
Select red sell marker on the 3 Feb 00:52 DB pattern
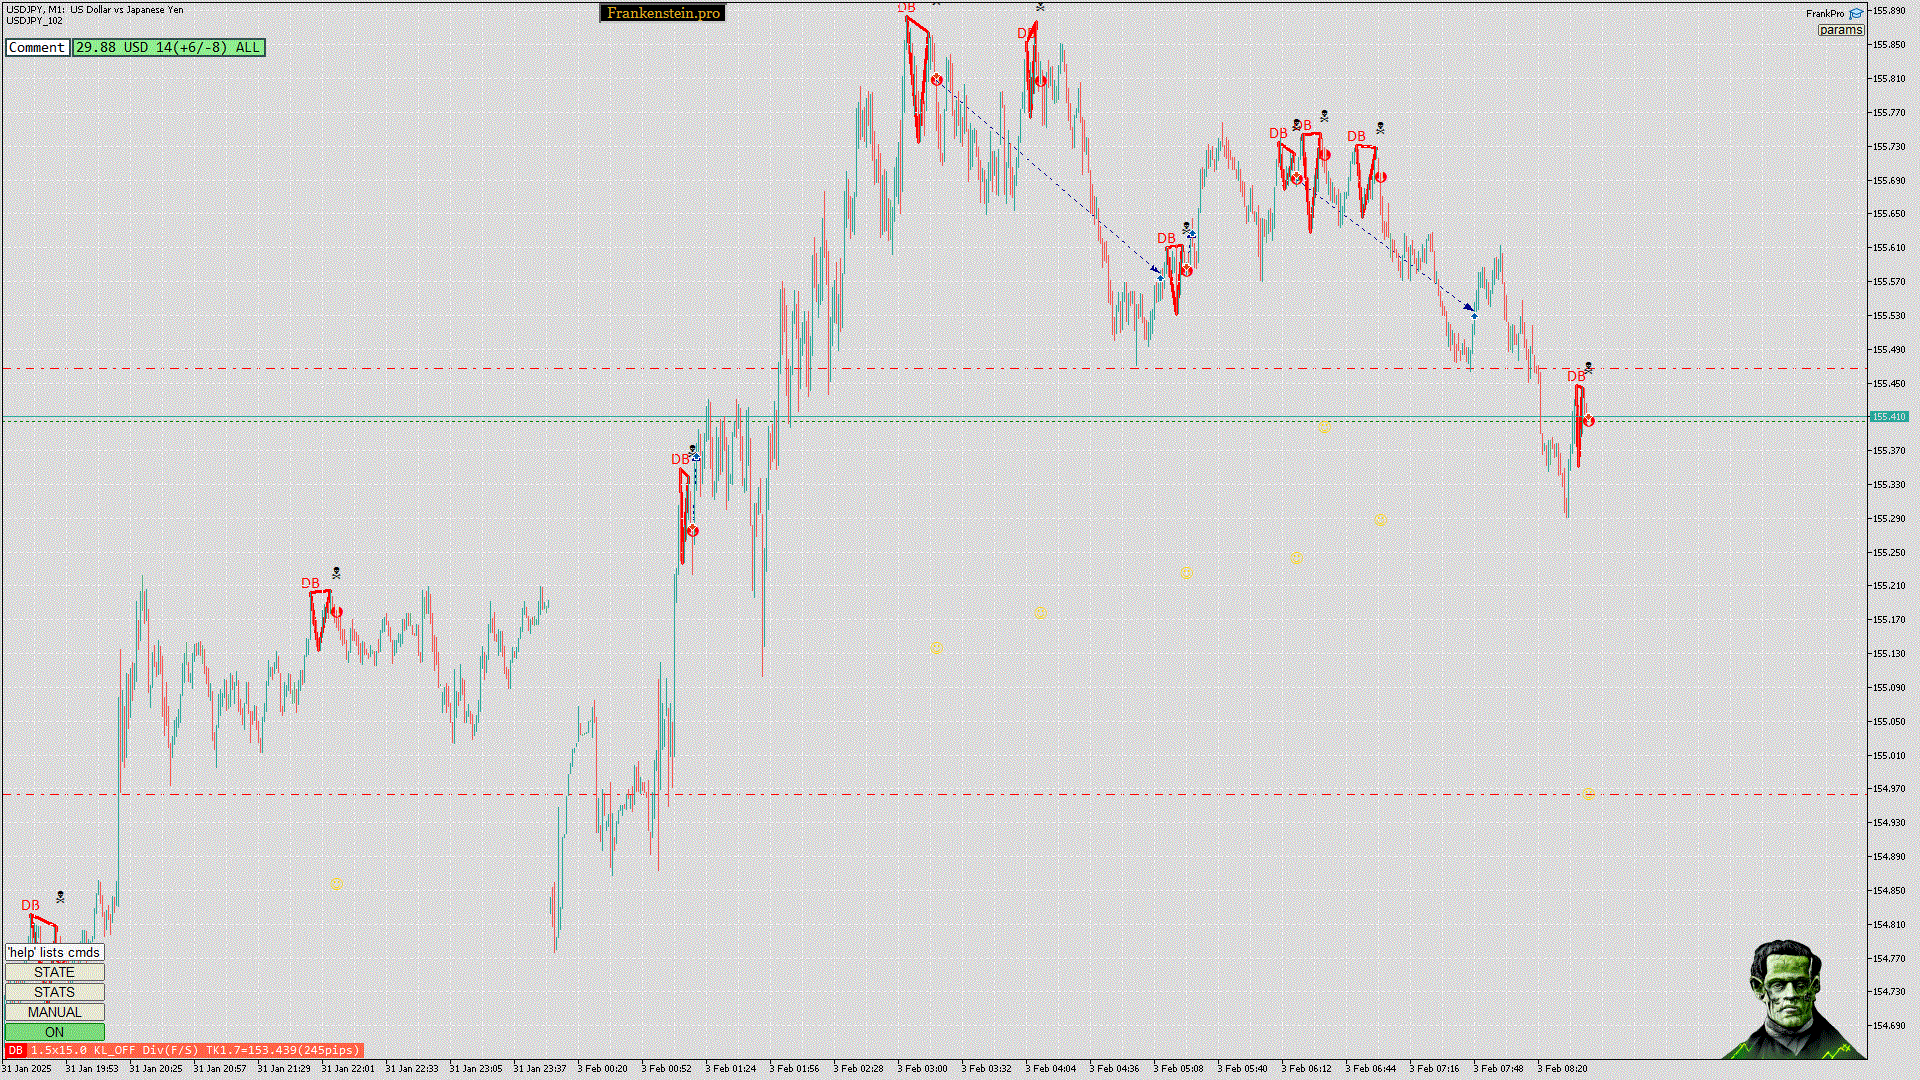tap(692, 531)
